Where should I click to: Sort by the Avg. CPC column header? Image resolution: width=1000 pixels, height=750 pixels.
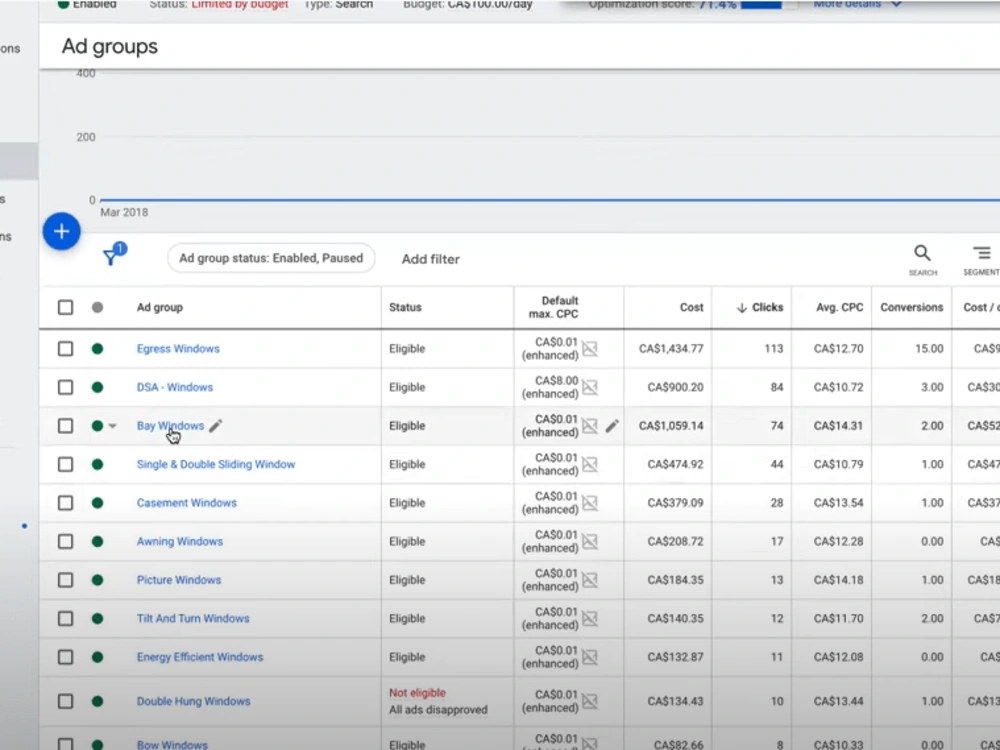coord(839,307)
